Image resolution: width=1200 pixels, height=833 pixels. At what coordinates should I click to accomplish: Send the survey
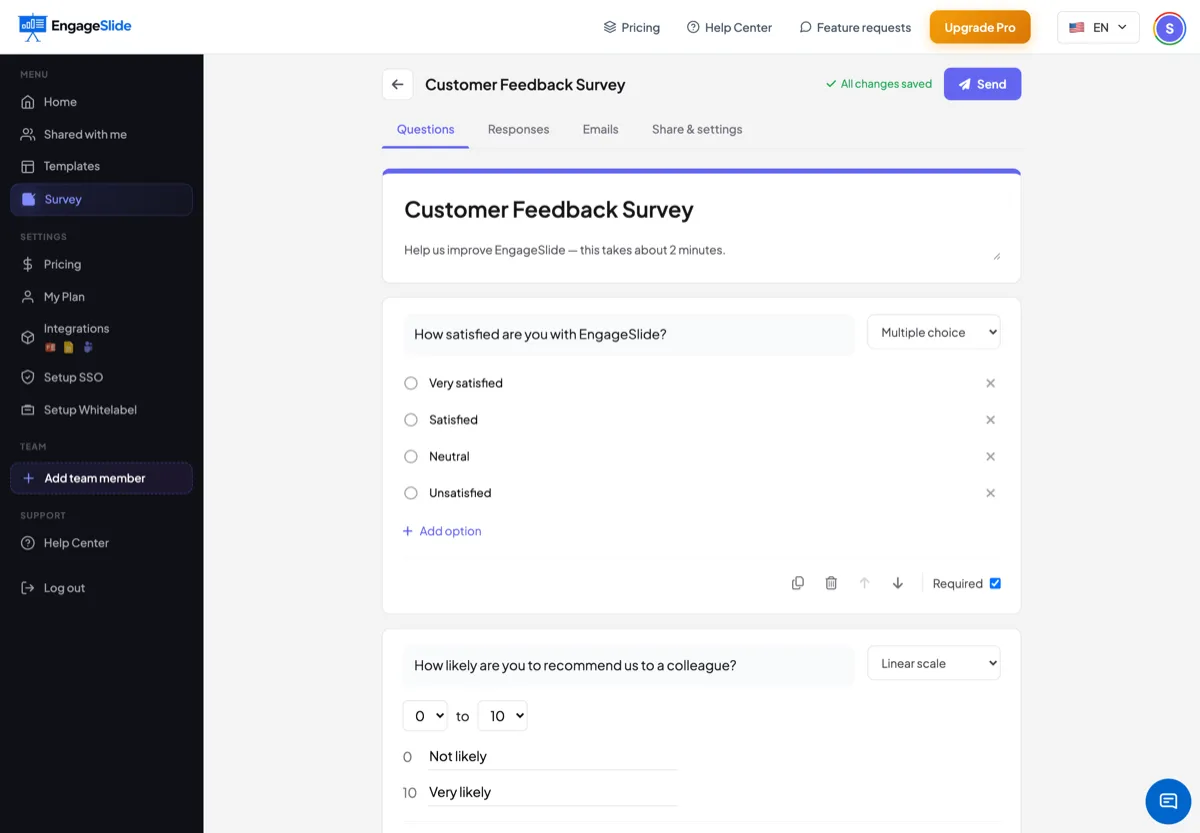tap(982, 84)
